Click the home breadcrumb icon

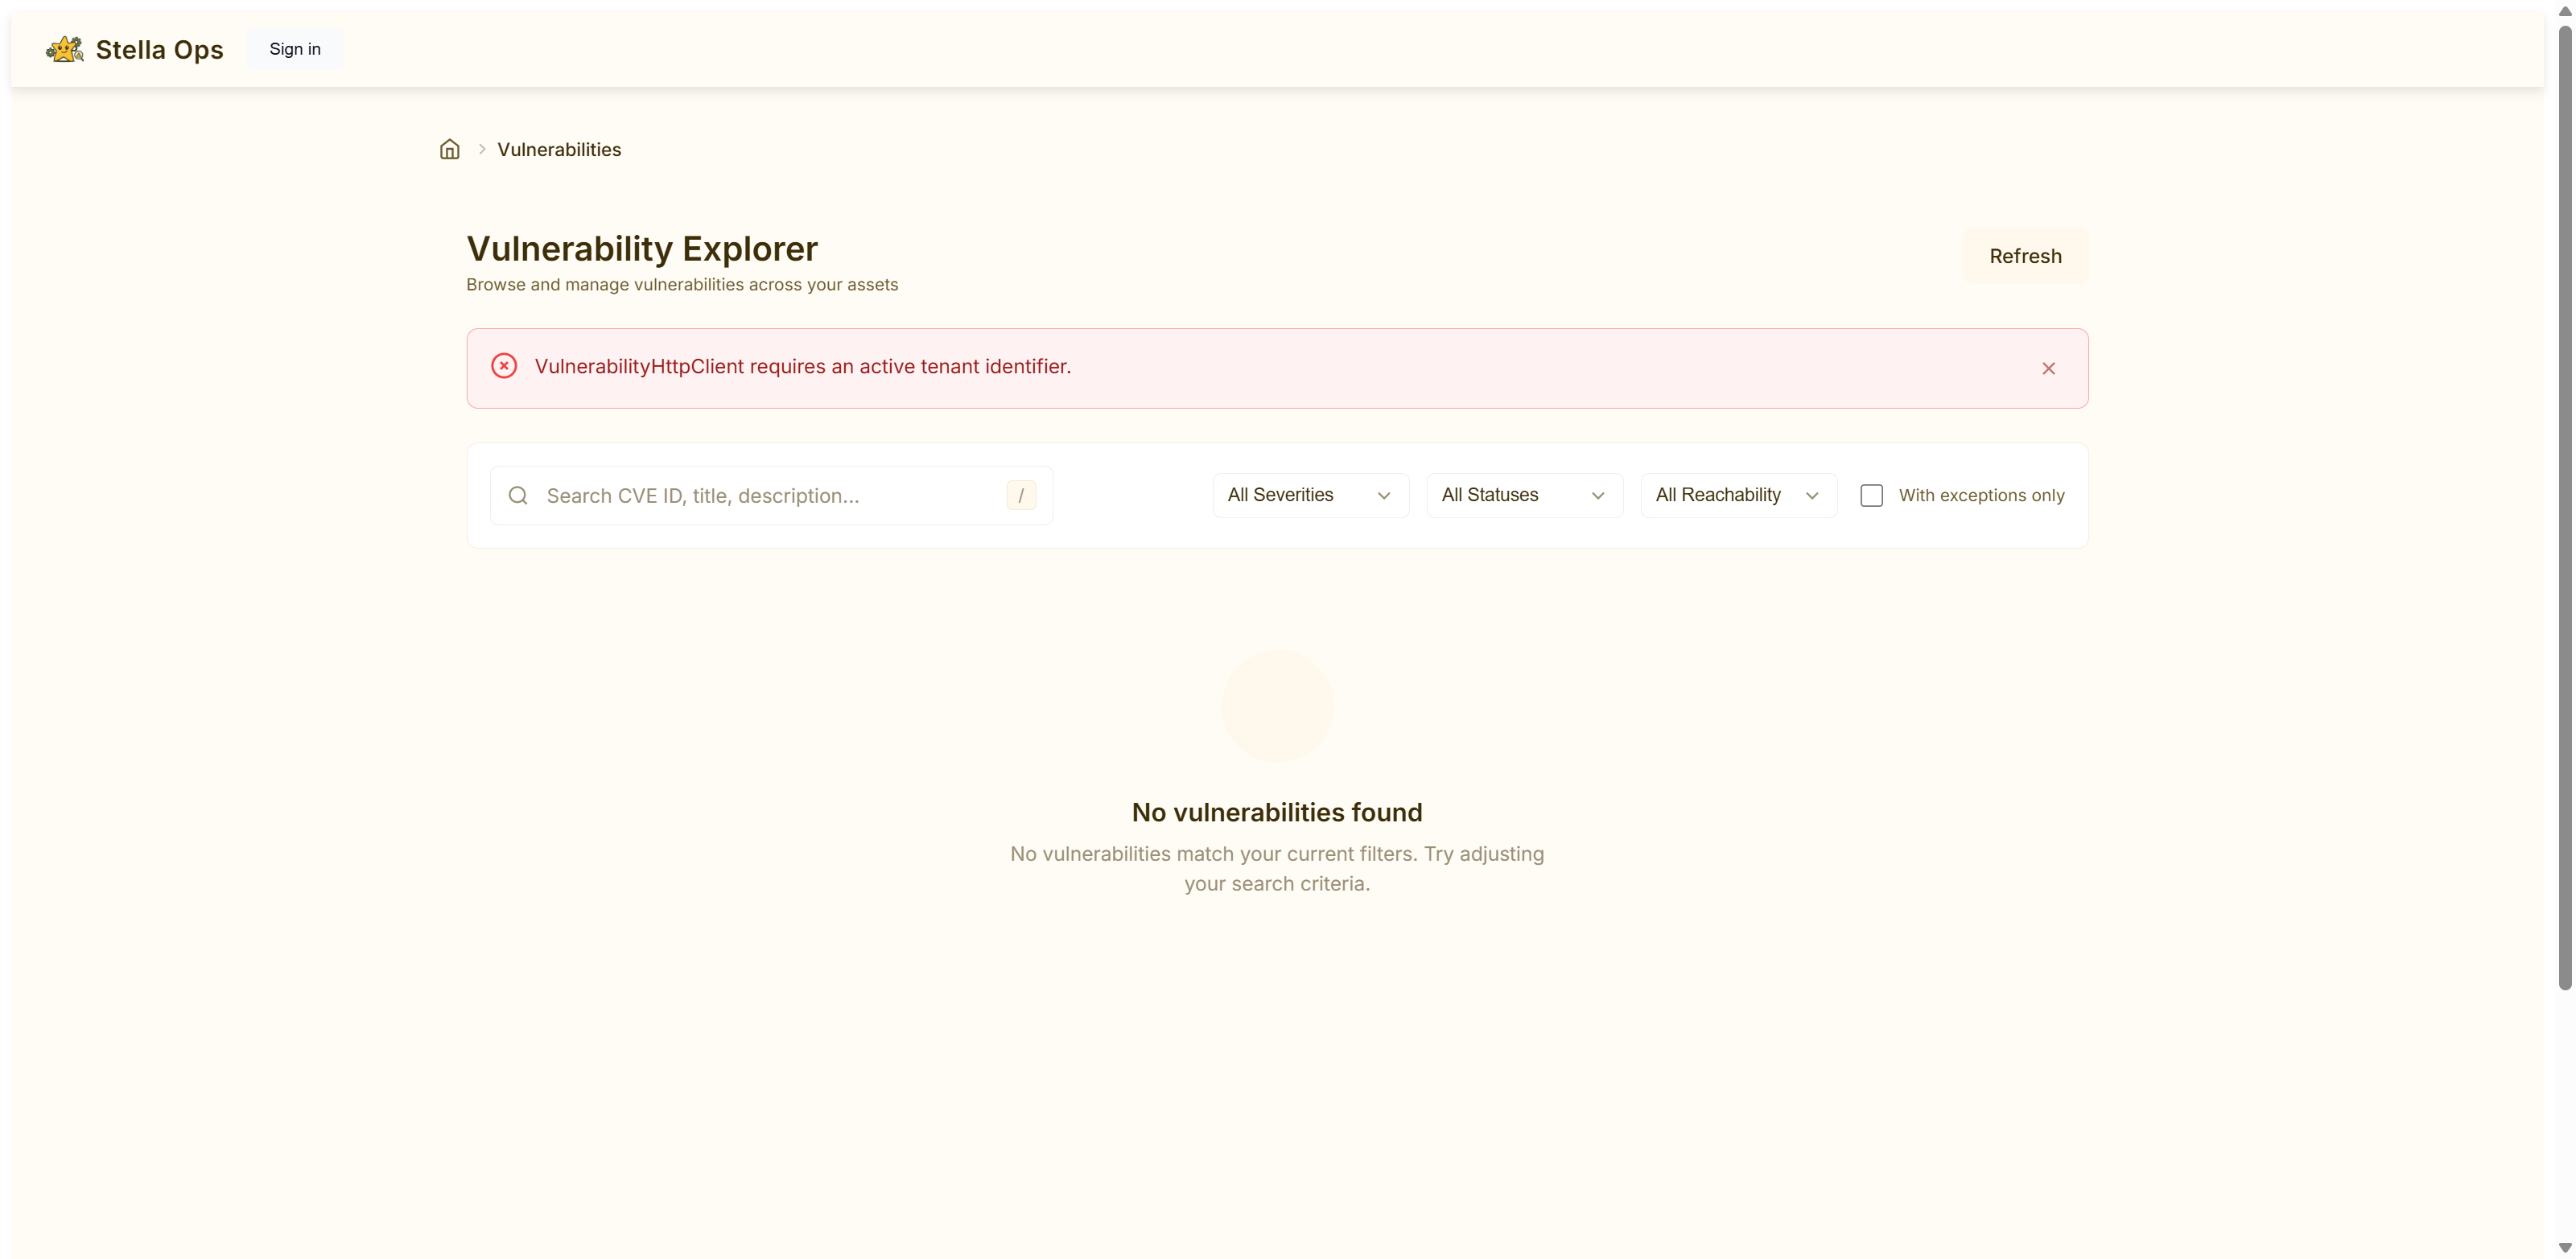[450, 149]
